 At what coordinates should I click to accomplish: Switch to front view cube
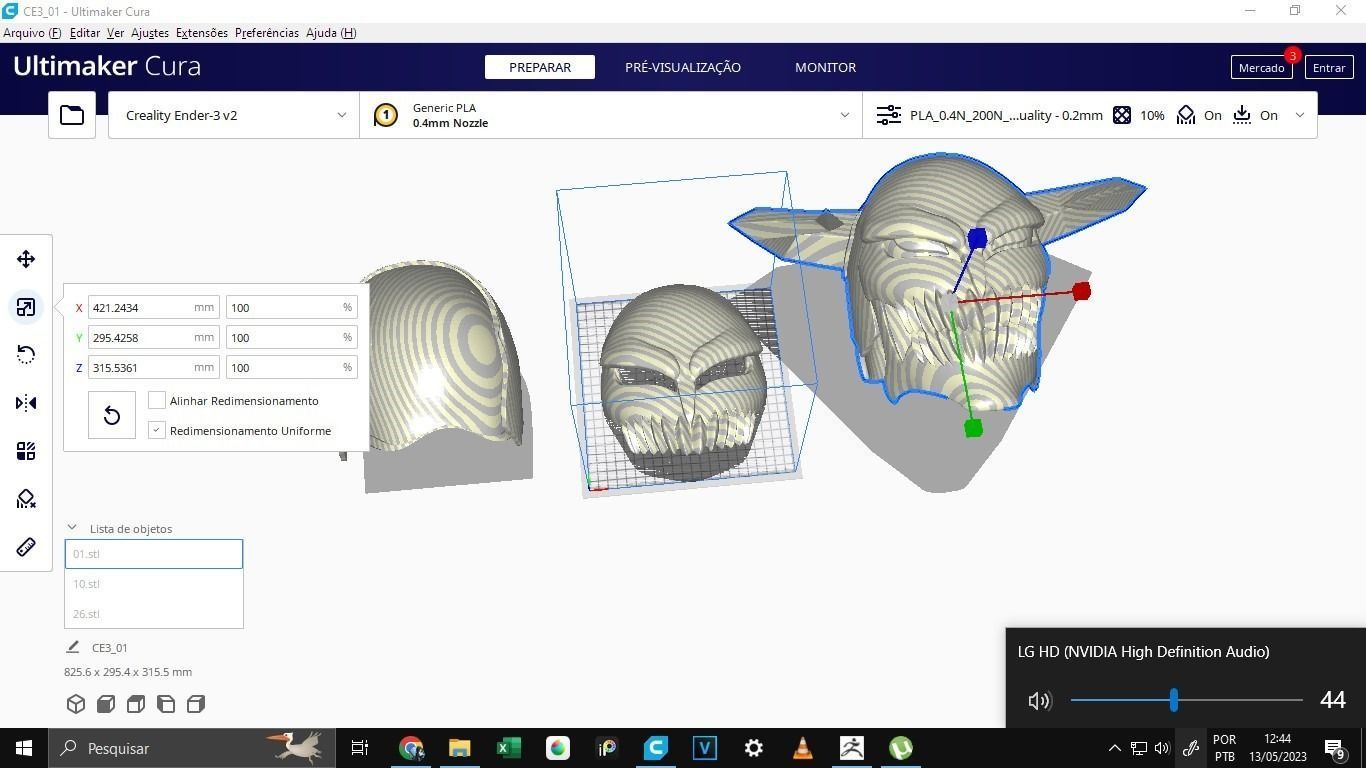pos(106,704)
